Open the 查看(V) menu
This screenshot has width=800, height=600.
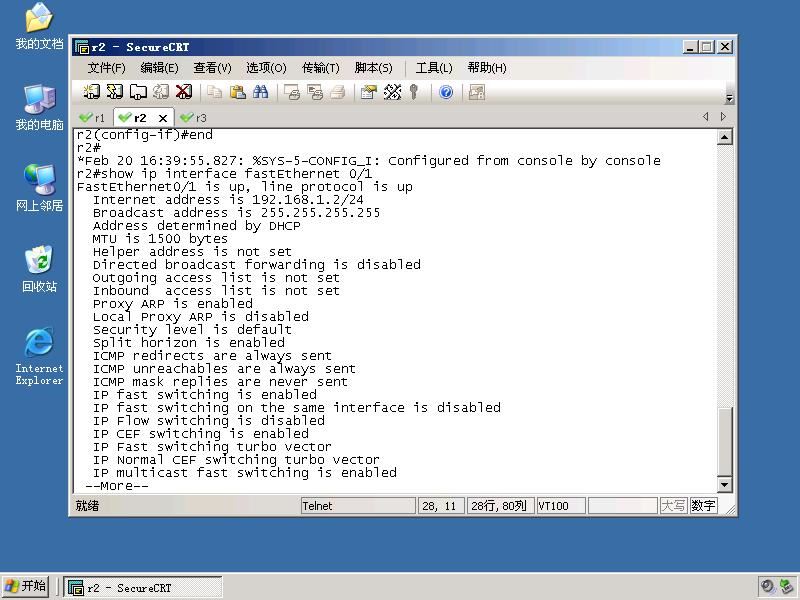(x=212, y=68)
